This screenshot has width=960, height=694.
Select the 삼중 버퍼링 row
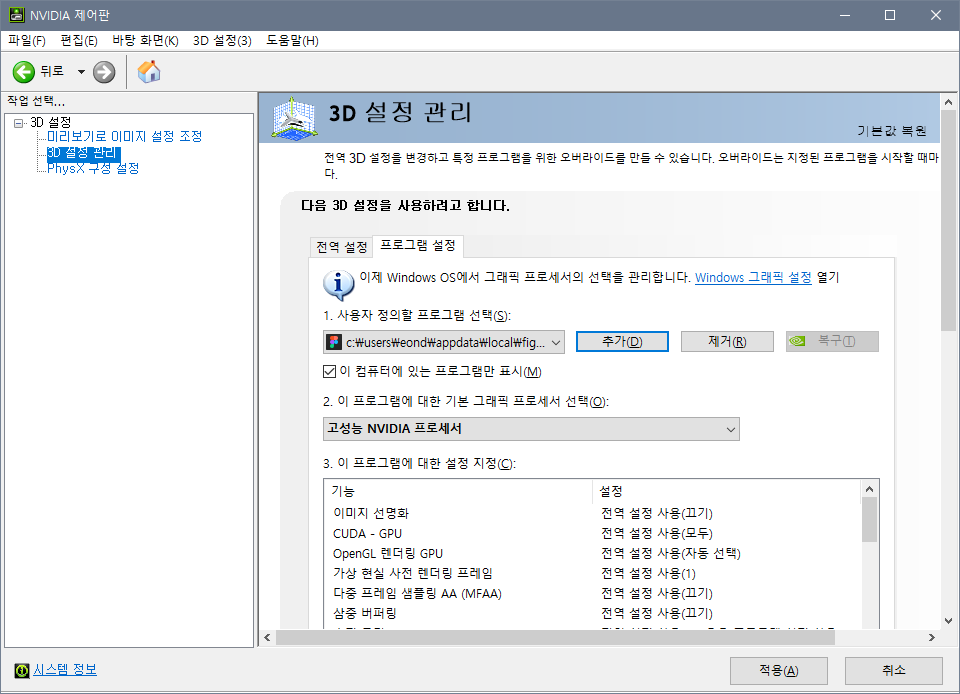pyautogui.click(x=592, y=613)
